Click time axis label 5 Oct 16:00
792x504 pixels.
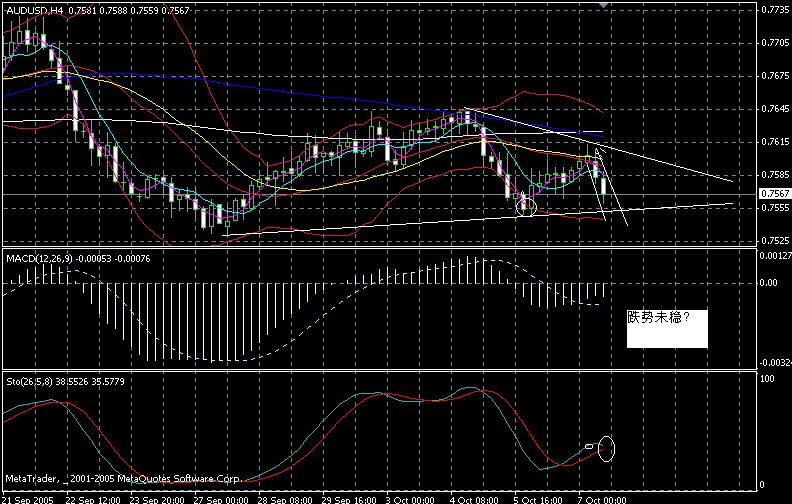click(x=538, y=500)
